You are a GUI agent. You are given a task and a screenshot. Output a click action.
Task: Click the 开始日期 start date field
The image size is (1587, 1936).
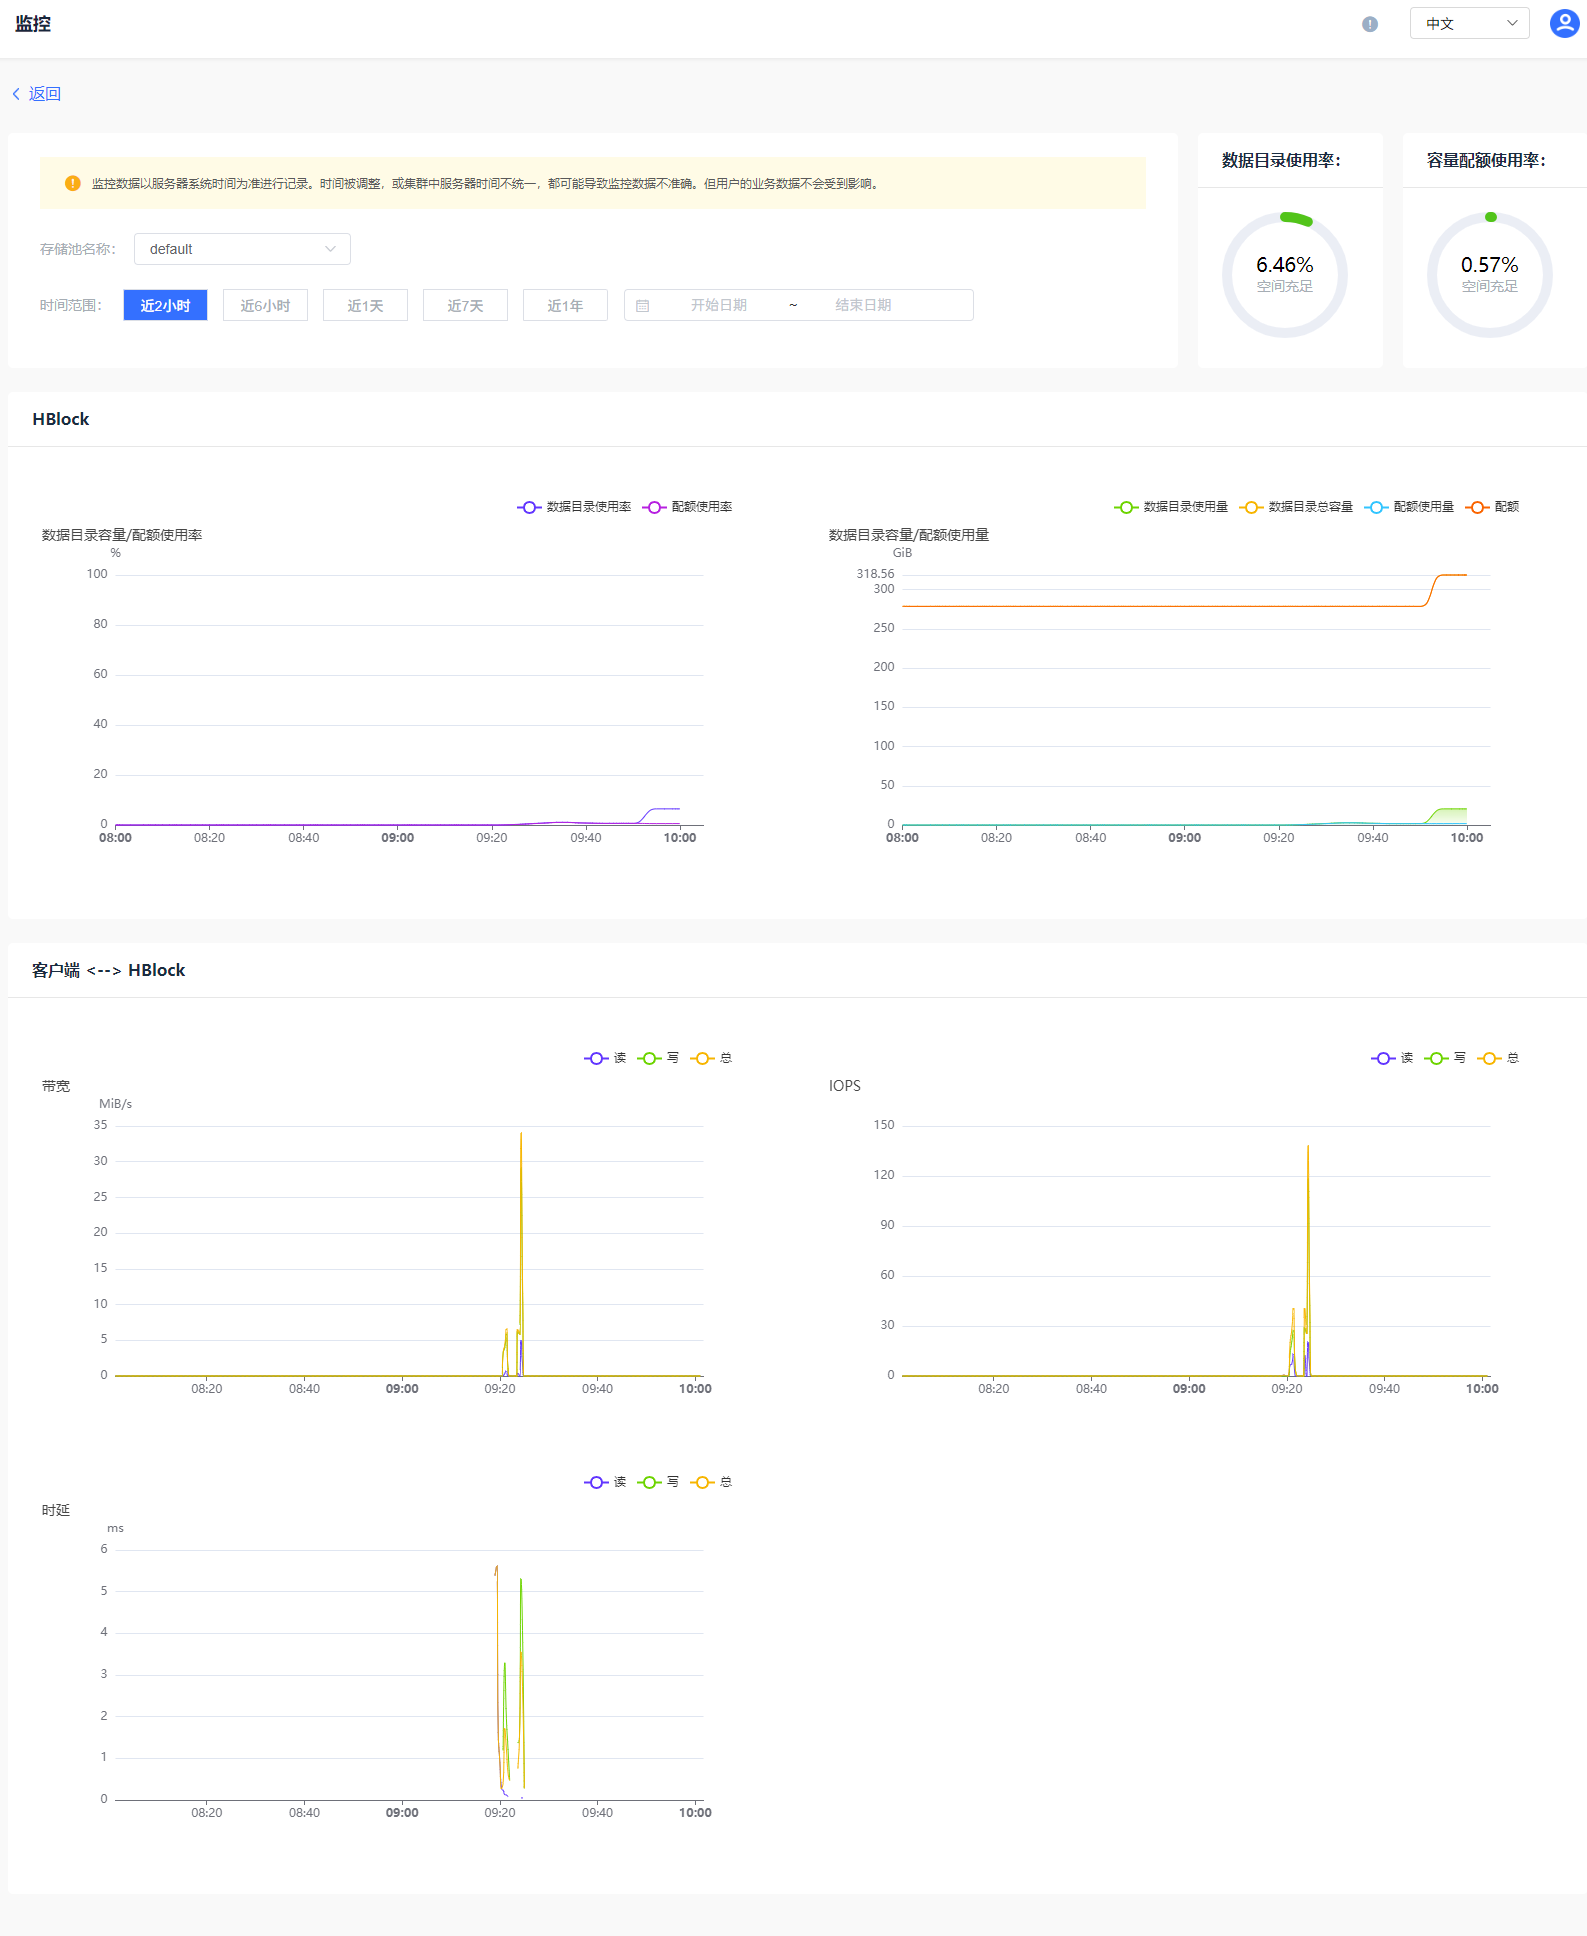pyautogui.click(x=718, y=305)
